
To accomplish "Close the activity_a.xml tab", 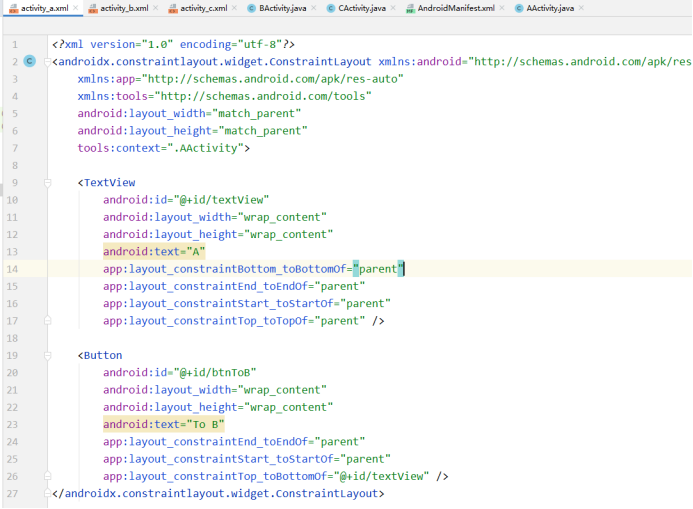I will pos(76,8).
